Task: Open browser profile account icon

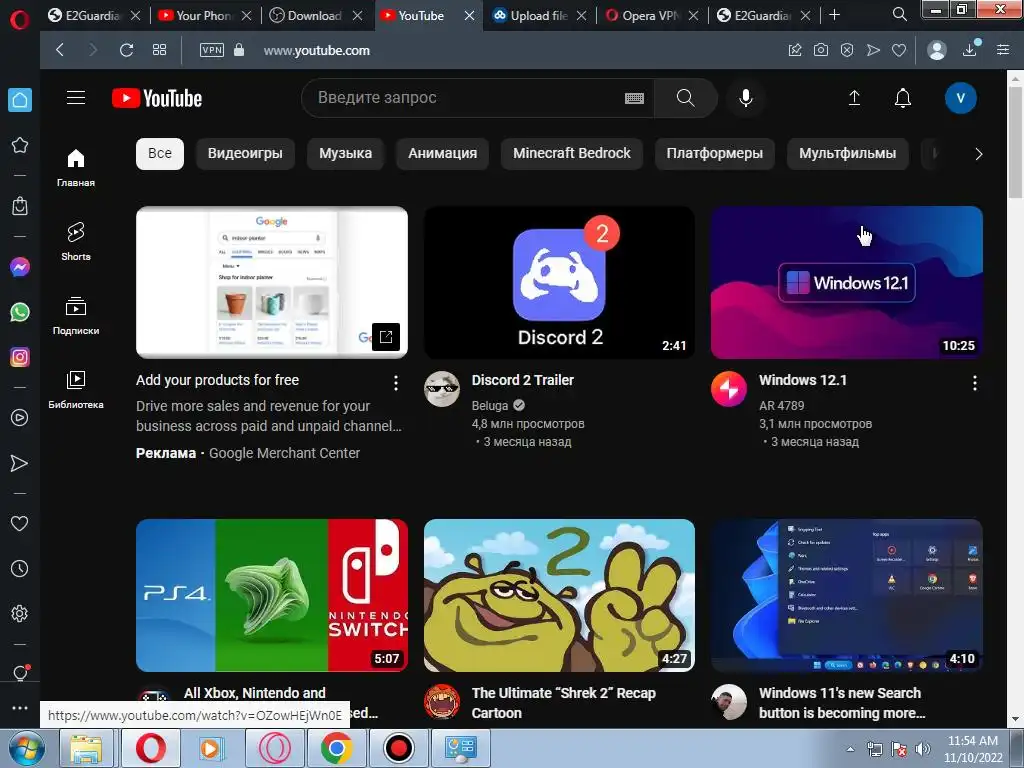Action: (936, 50)
